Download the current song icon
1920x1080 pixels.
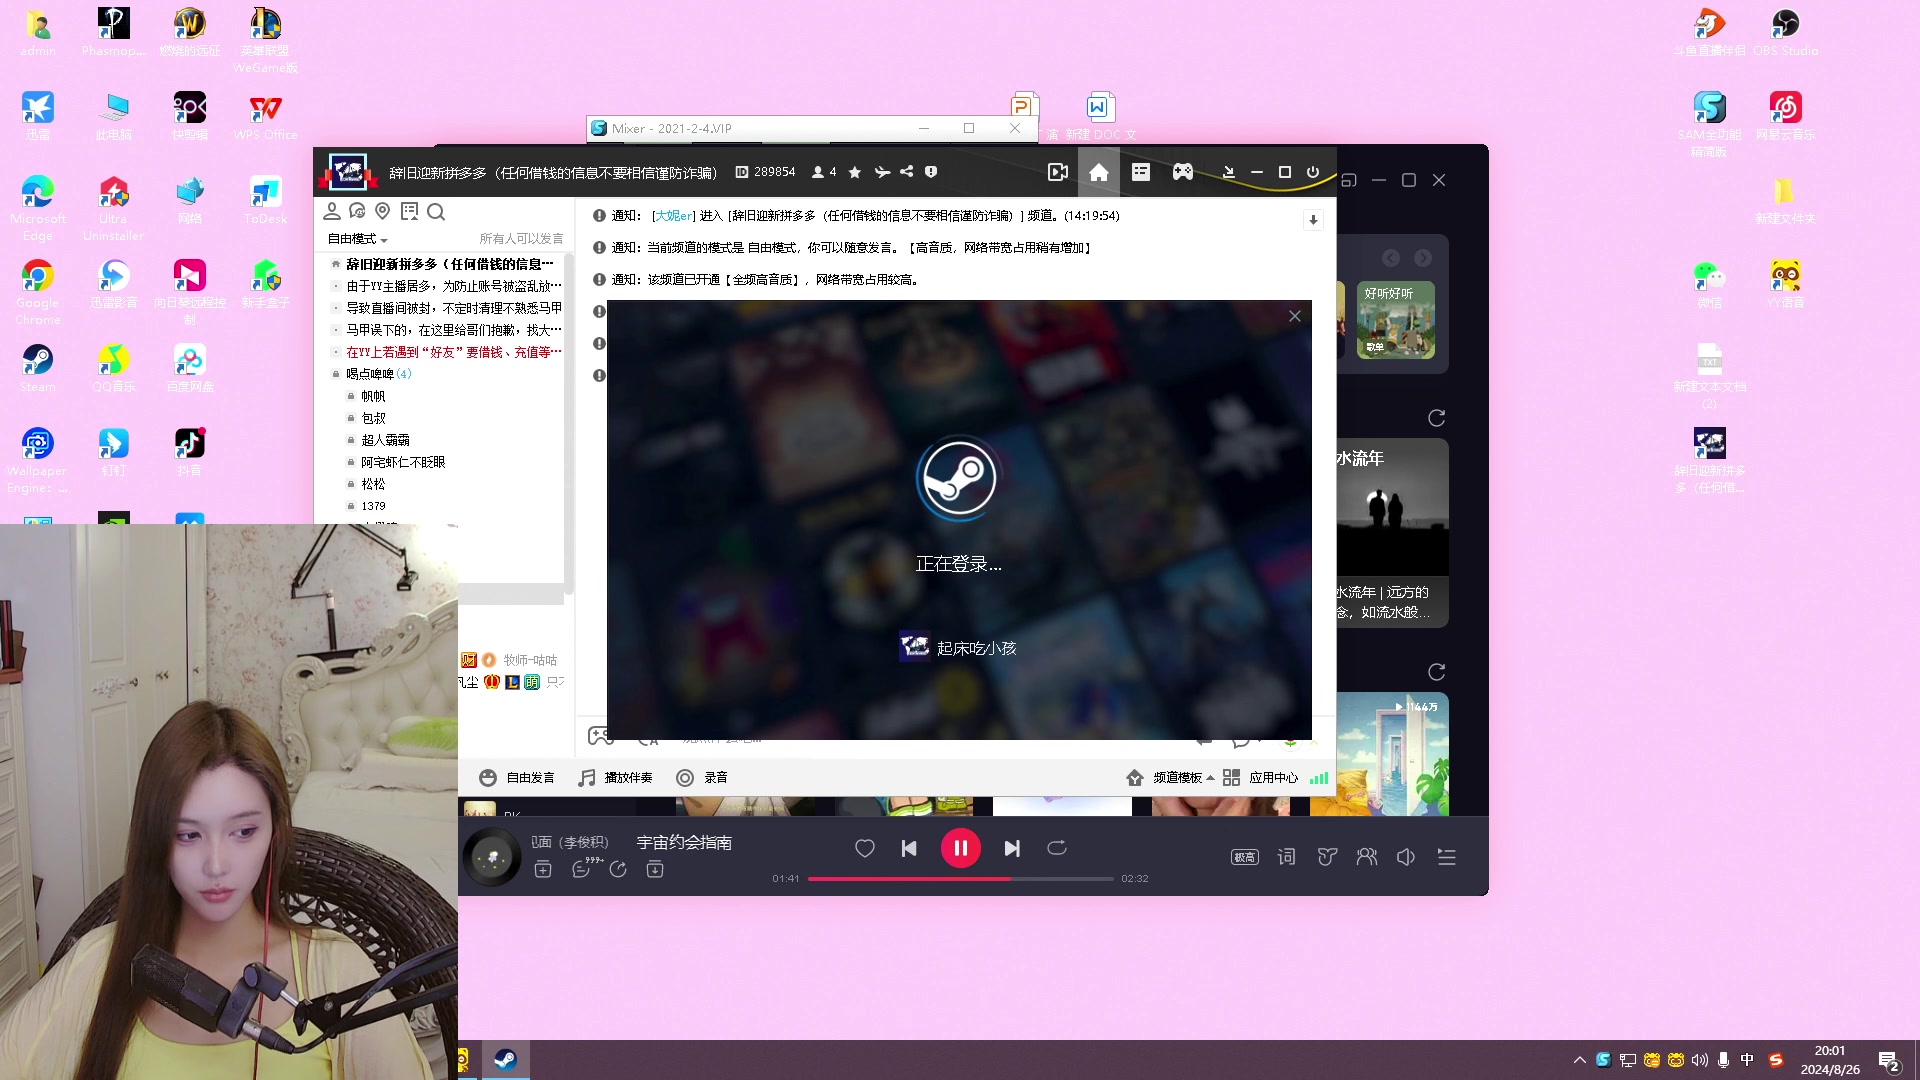[655, 870]
